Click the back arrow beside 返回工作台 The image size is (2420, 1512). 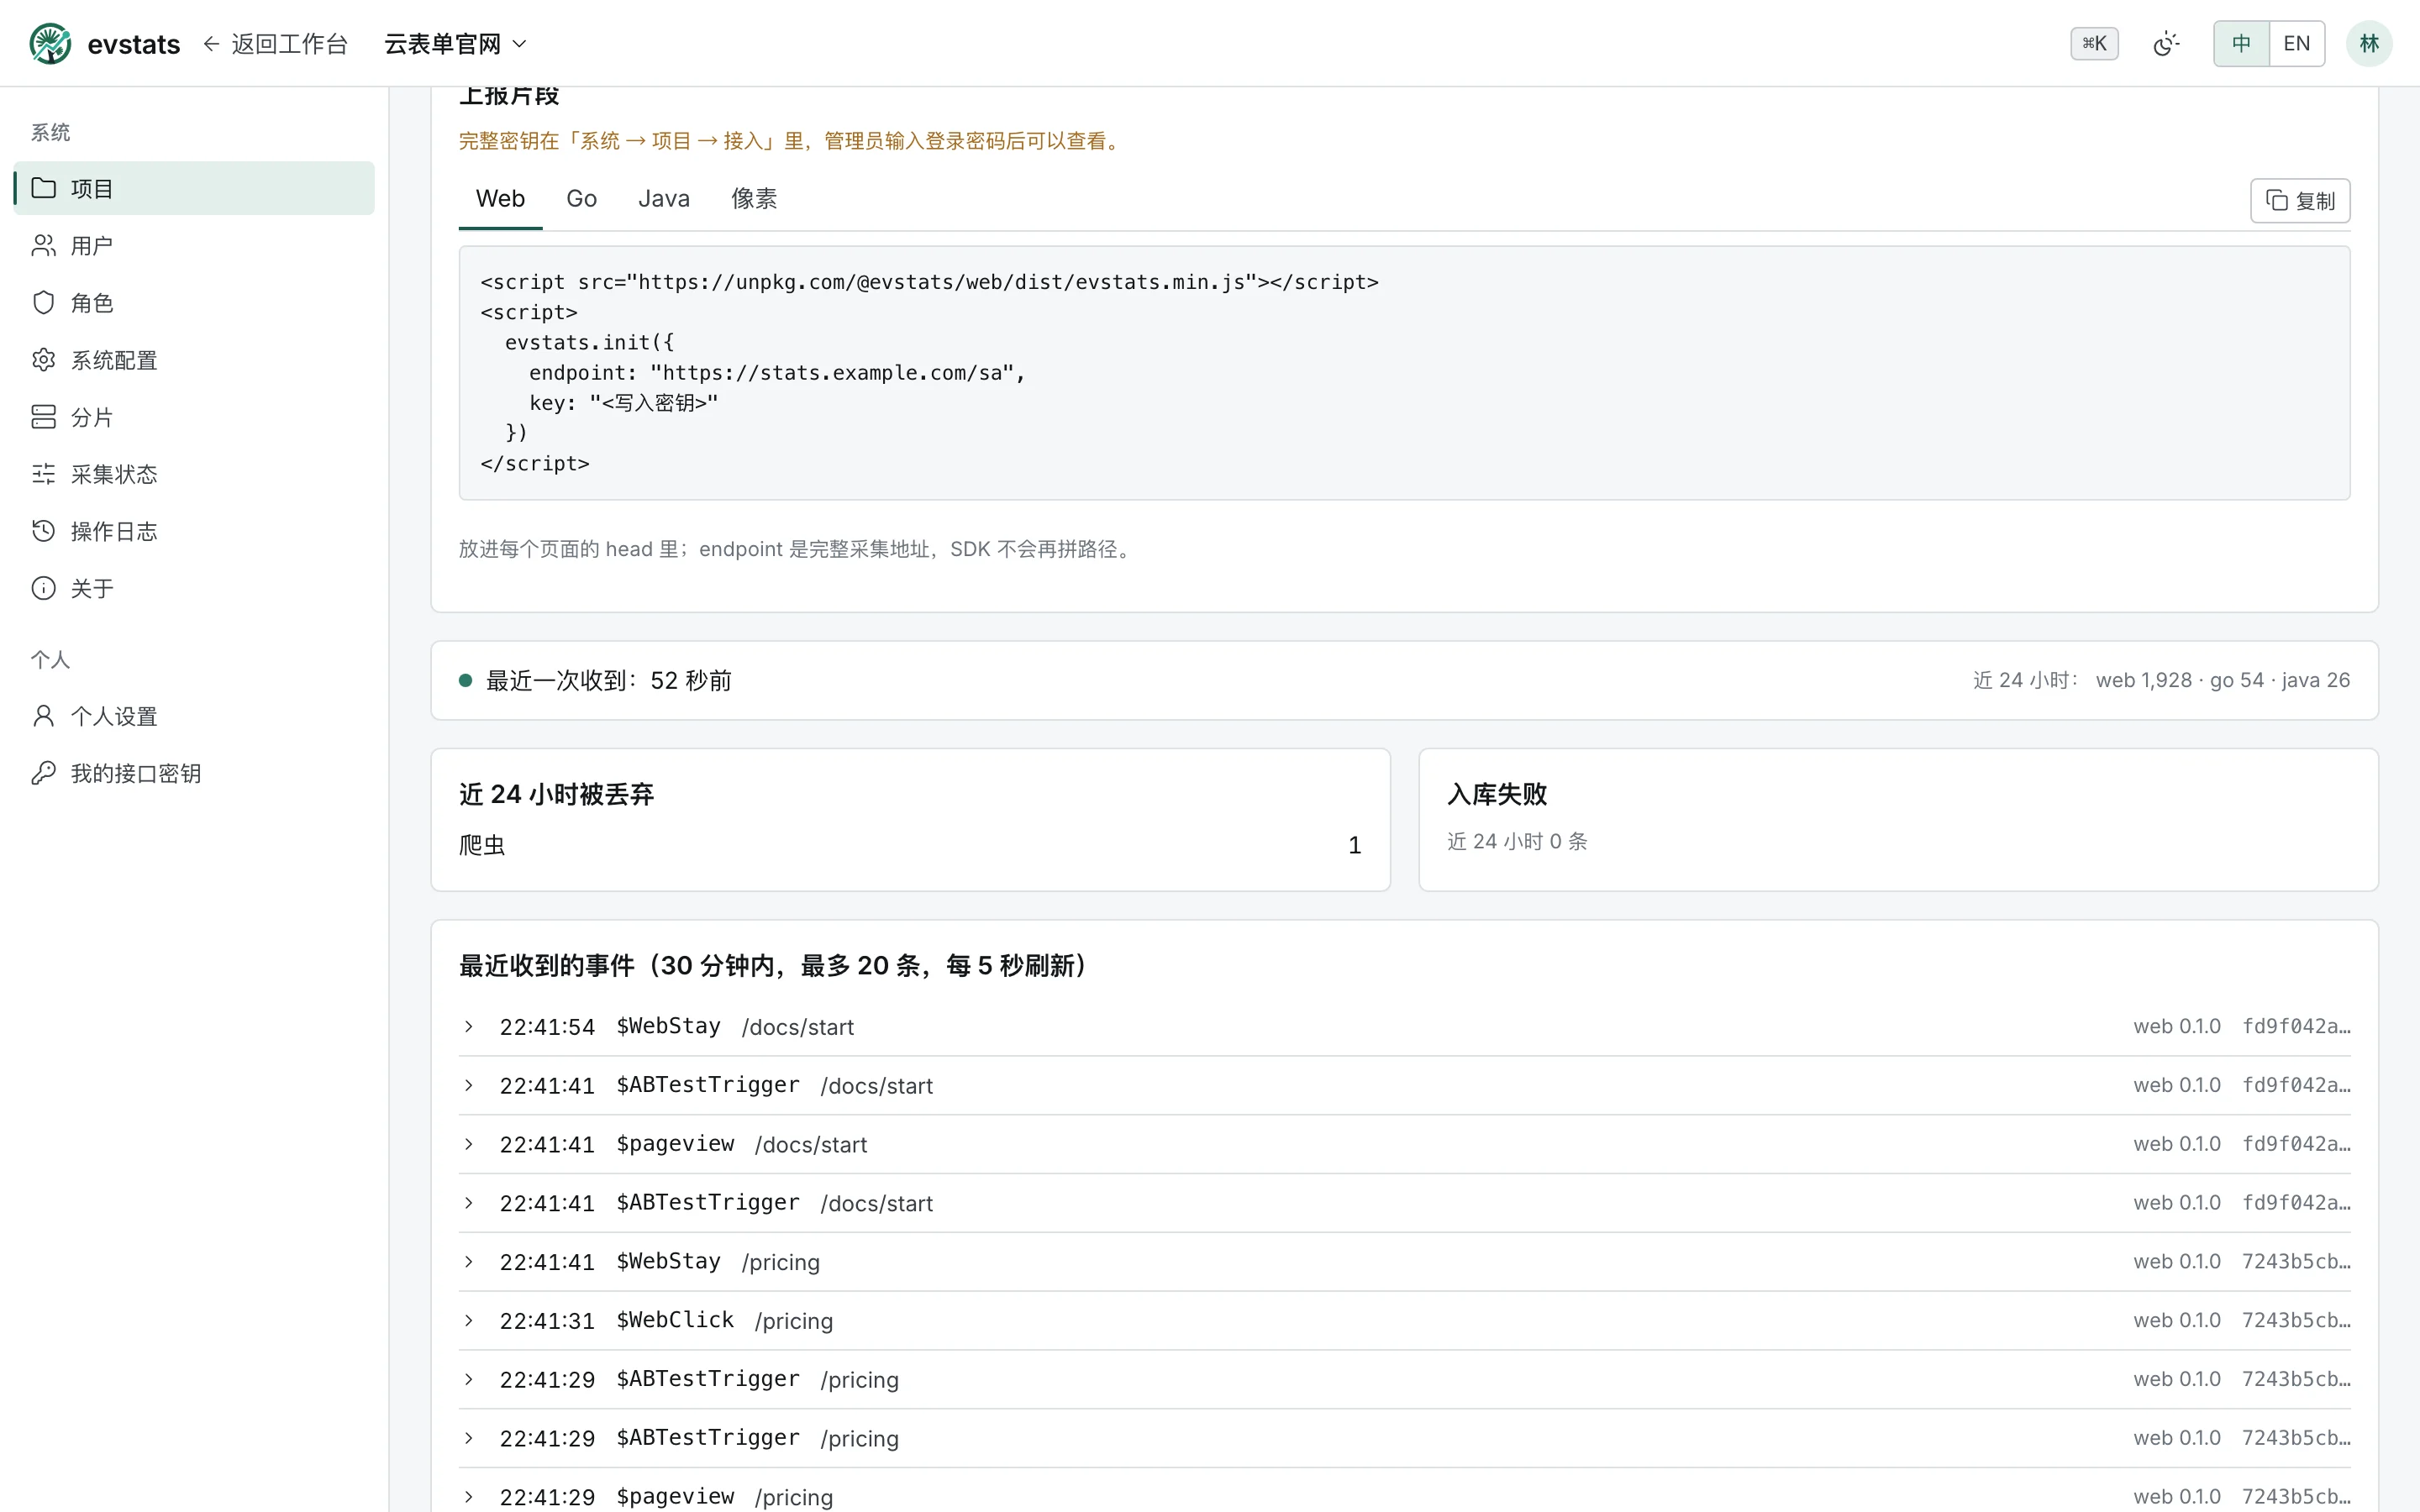[x=211, y=43]
